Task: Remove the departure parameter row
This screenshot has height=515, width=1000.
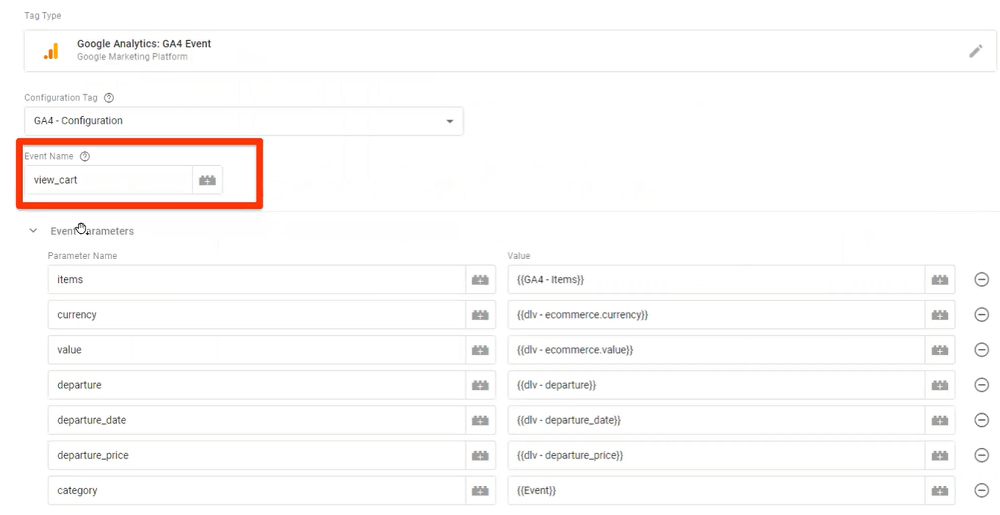Action: point(982,385)
